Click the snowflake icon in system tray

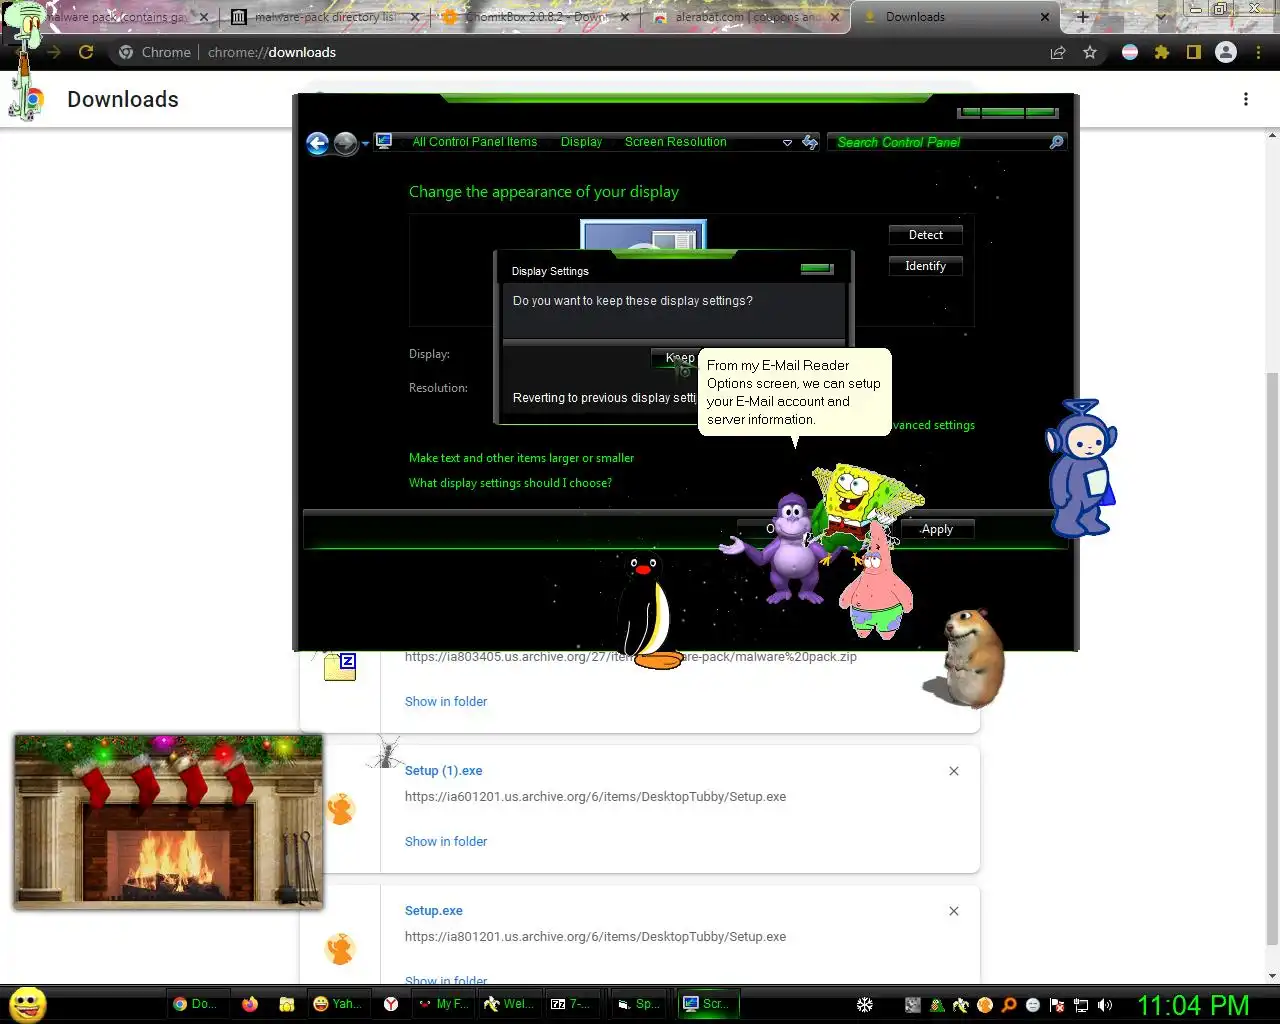point(865,1005)
